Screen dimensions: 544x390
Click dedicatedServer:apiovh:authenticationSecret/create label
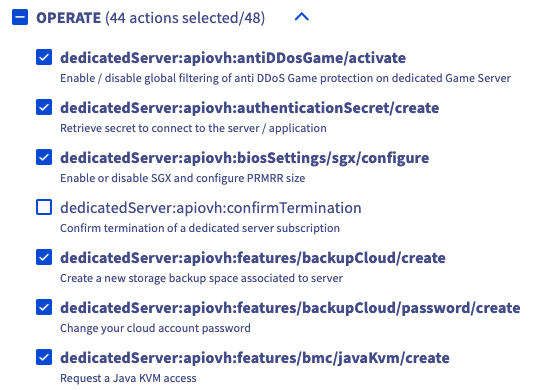pos(249,108)
